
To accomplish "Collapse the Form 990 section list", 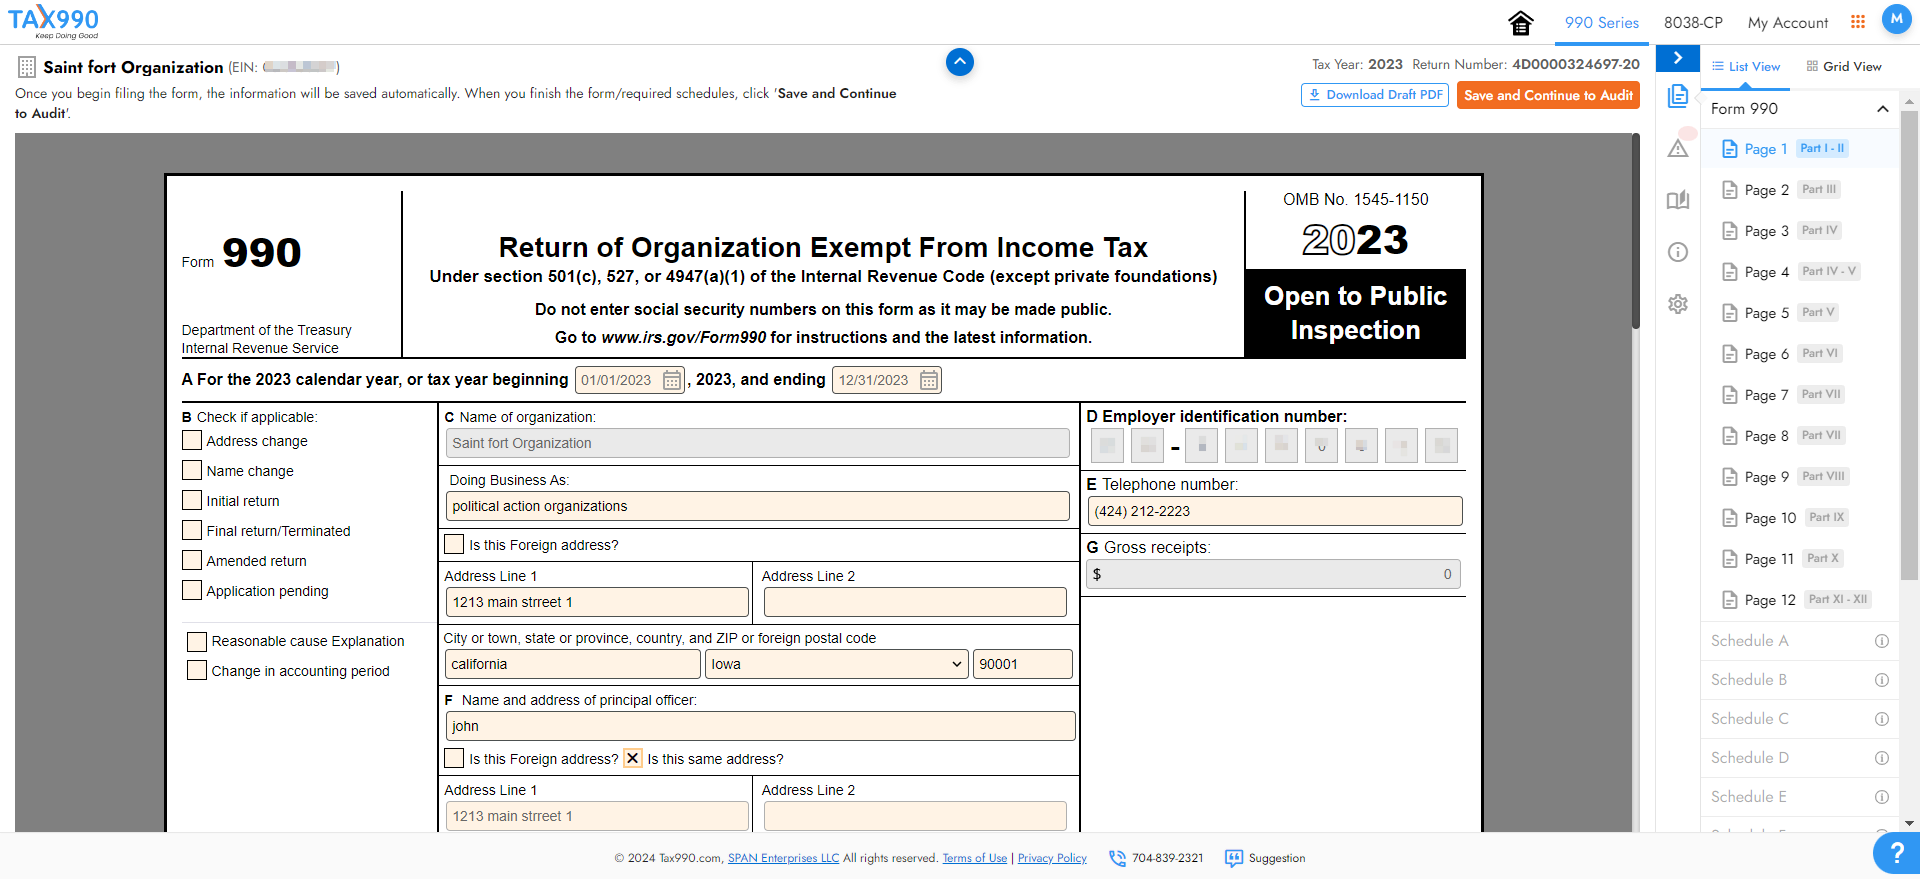I will 1882,109.
